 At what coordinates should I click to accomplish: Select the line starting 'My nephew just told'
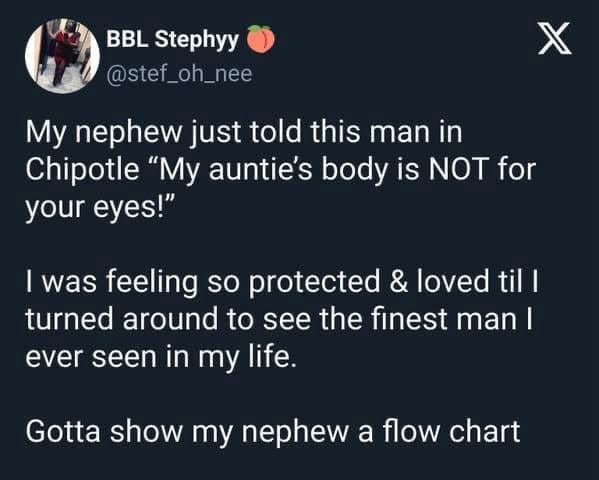(x=244, y=132)
